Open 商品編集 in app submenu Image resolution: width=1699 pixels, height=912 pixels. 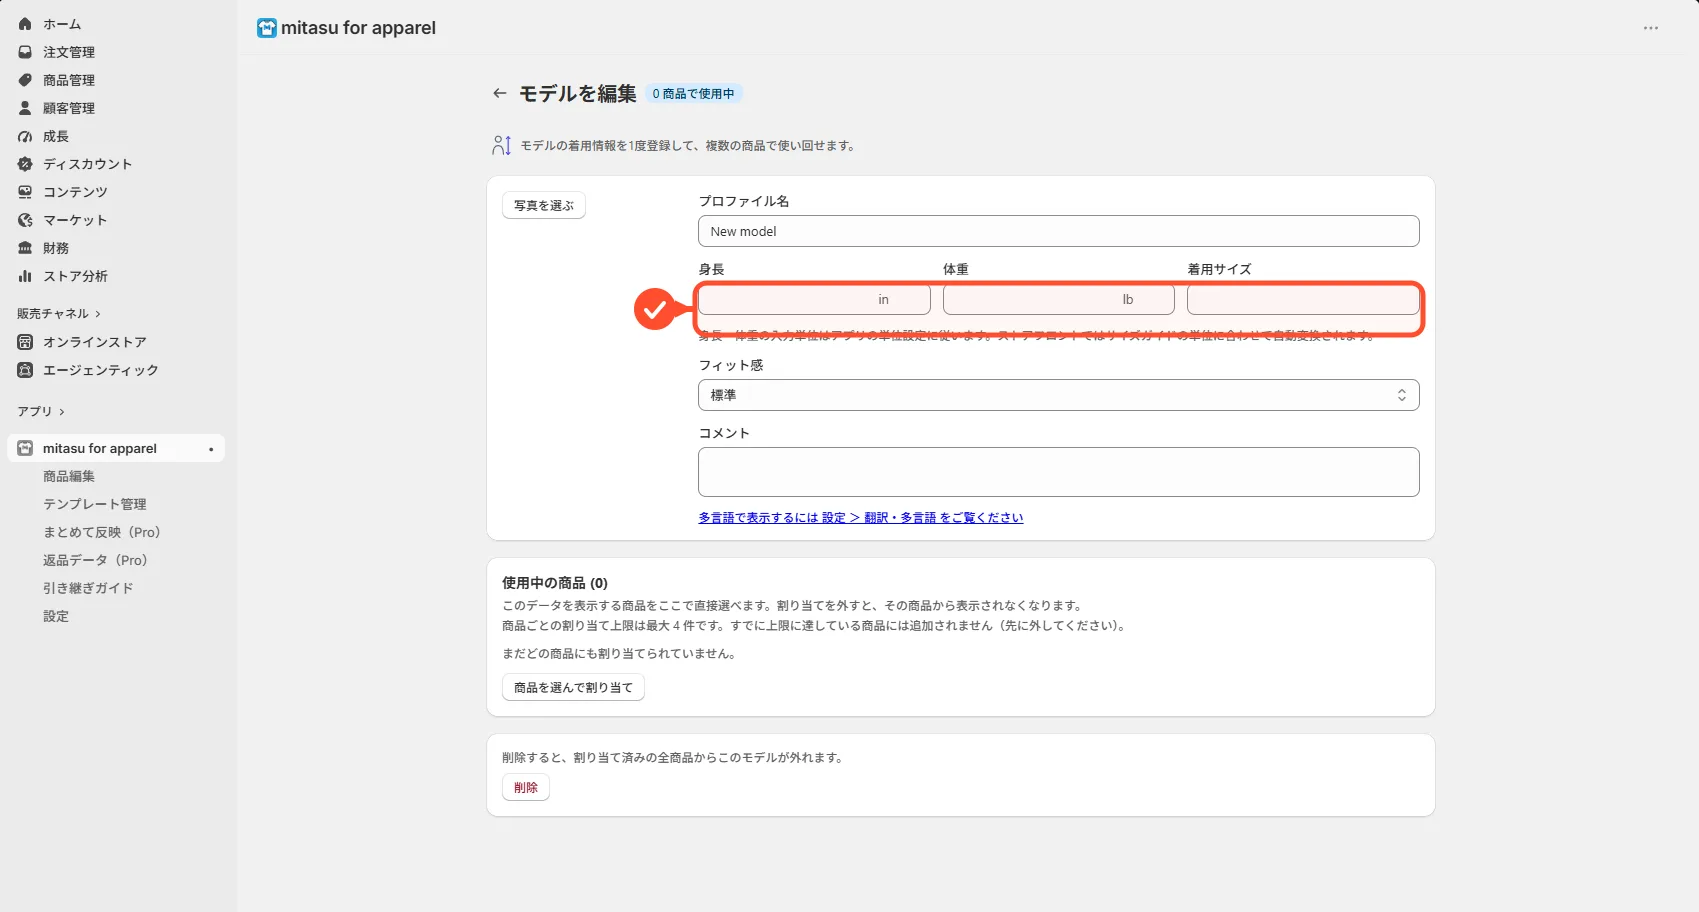[x=69, y=477]
